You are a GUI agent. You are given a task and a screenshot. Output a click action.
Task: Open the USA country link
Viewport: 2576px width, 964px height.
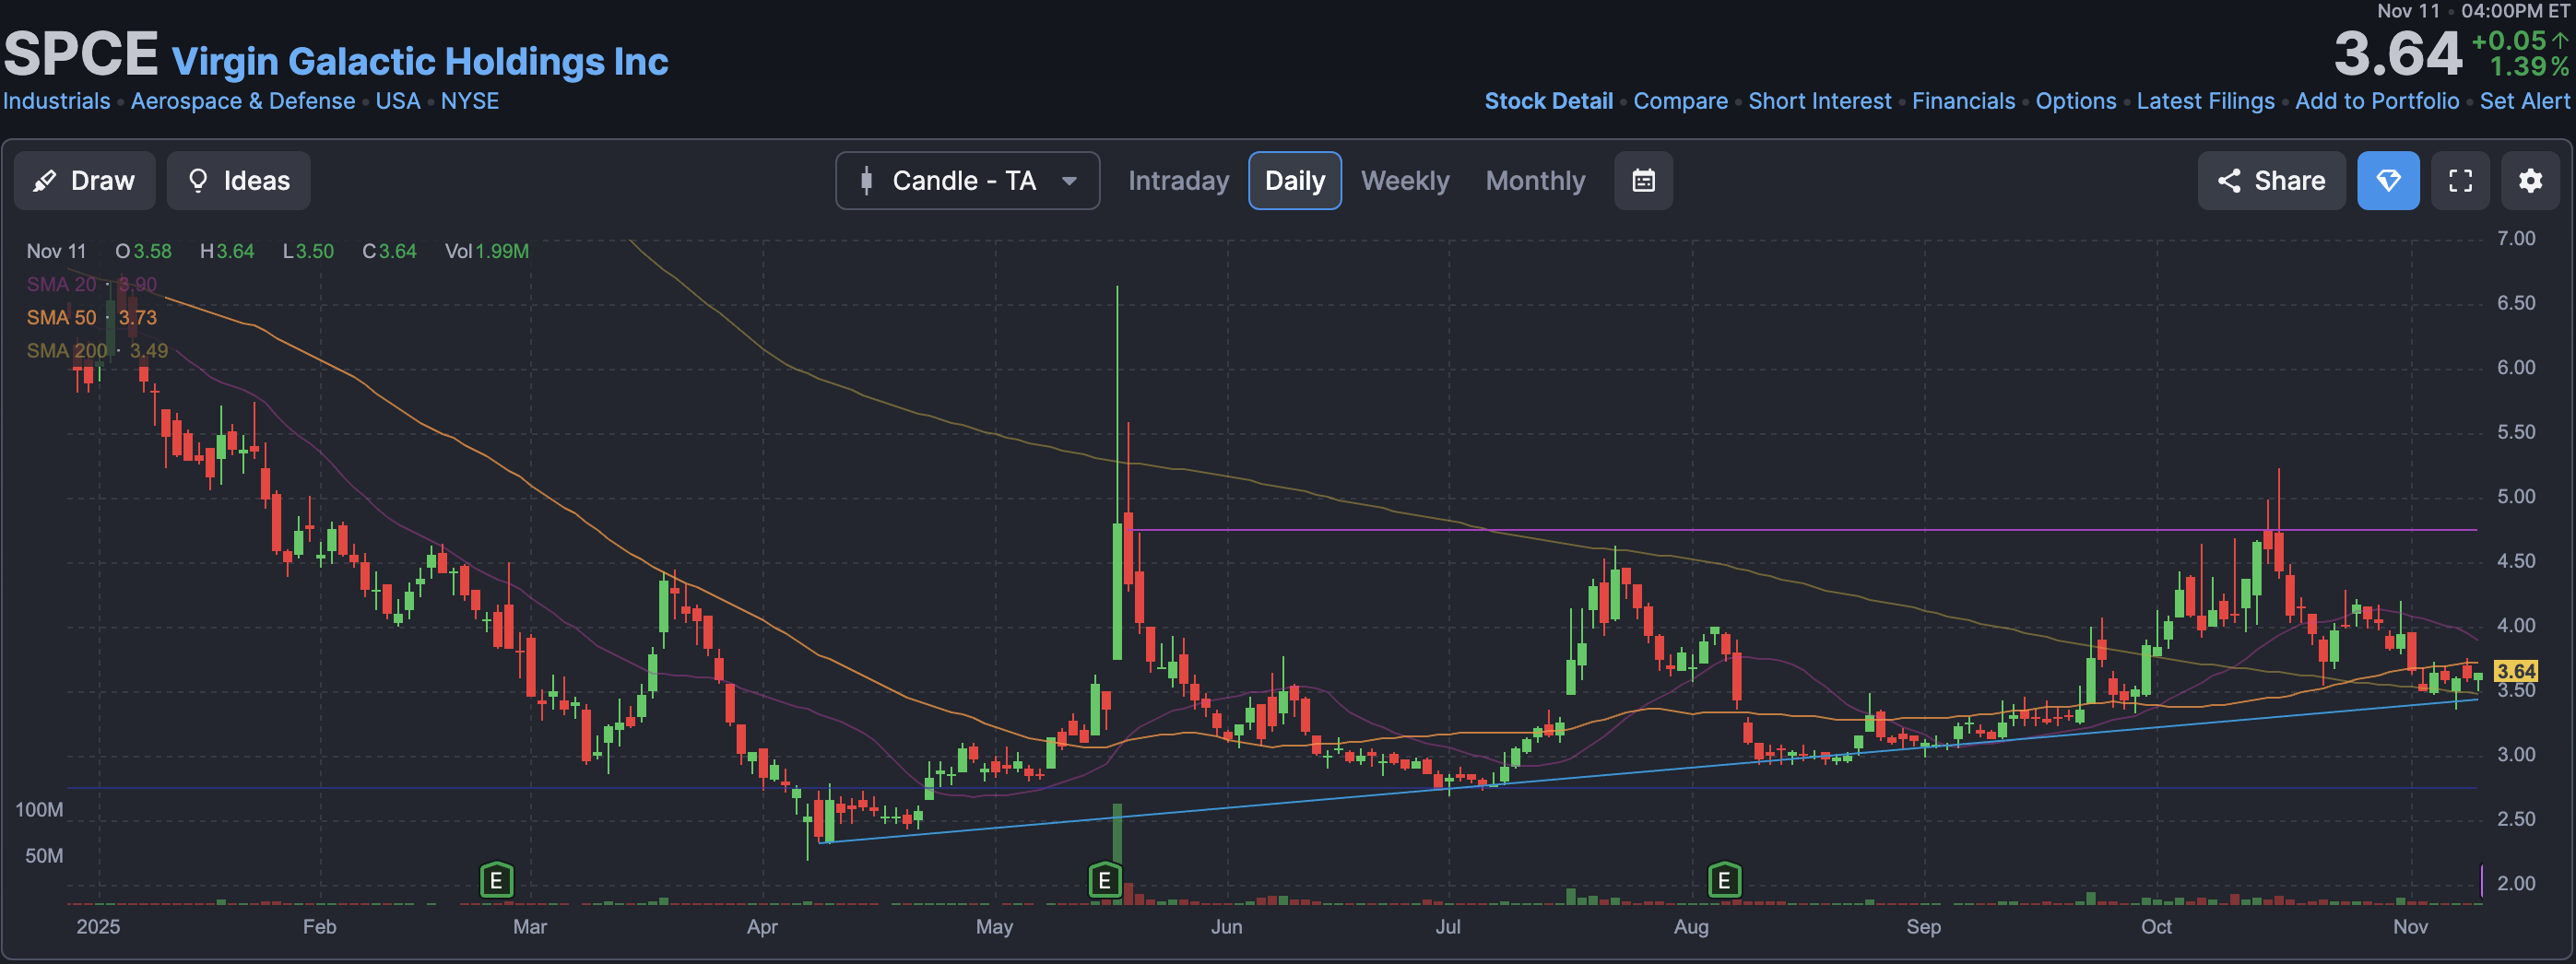(x=398, y=101)
